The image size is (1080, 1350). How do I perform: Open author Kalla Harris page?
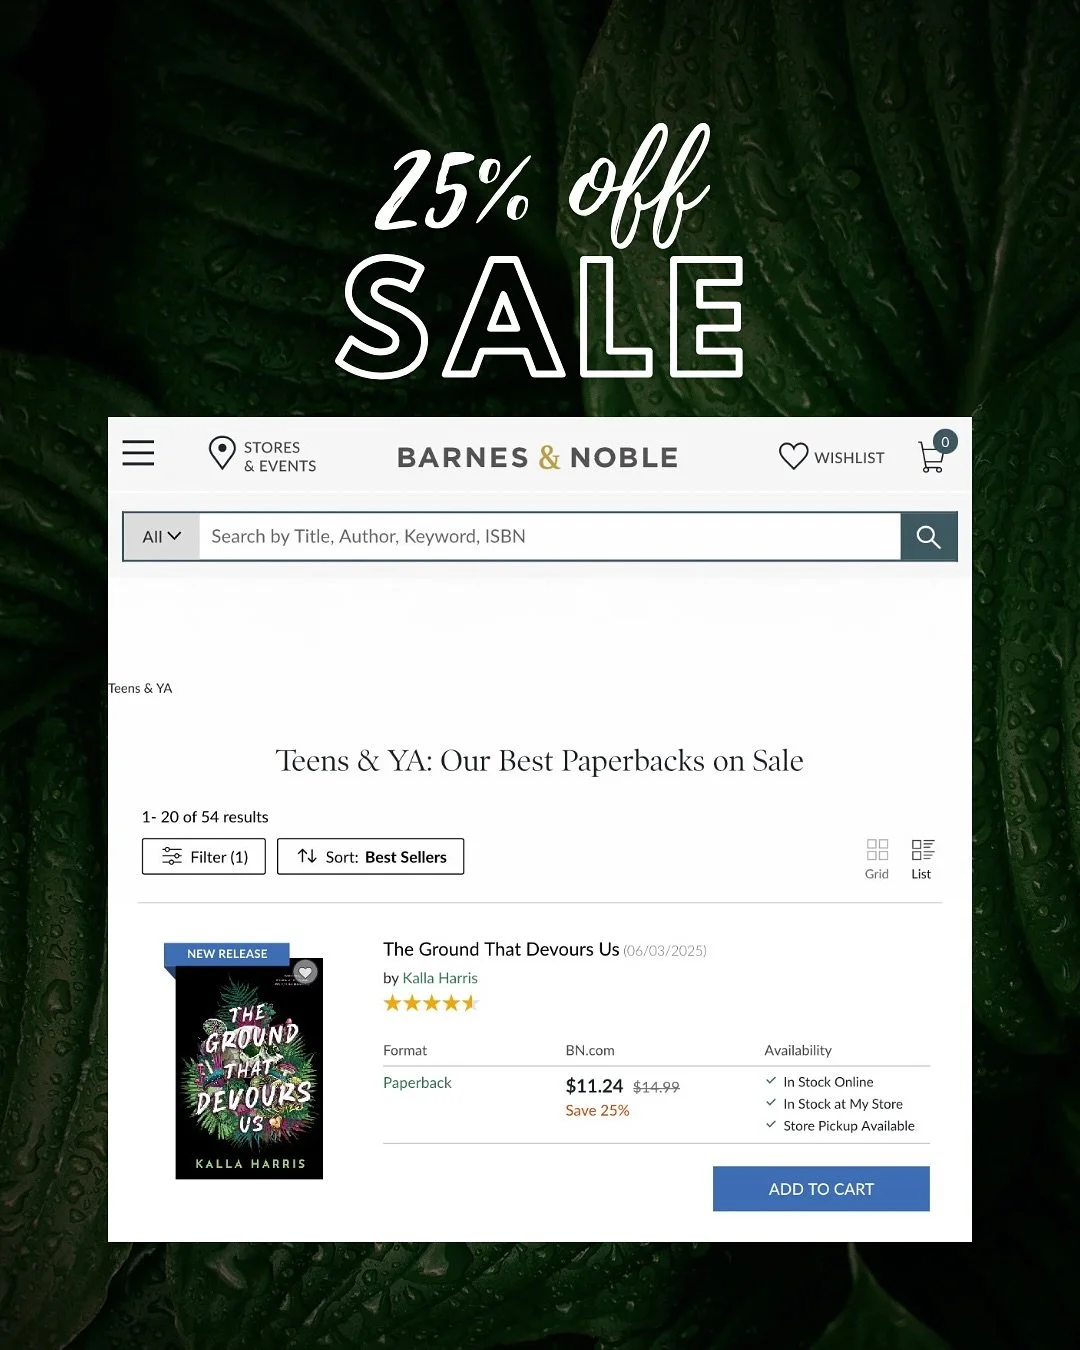click(x=440, y=978)
